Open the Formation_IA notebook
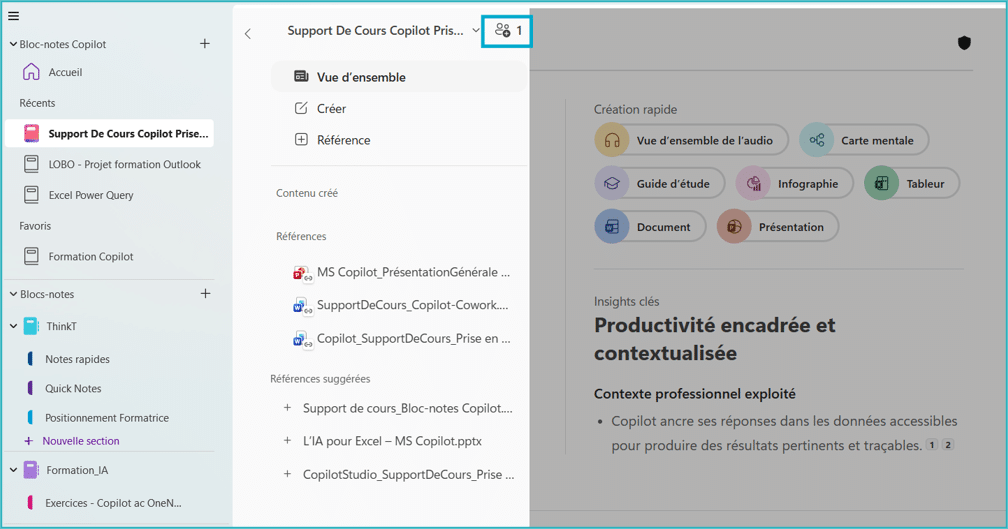 coord(77,471)
